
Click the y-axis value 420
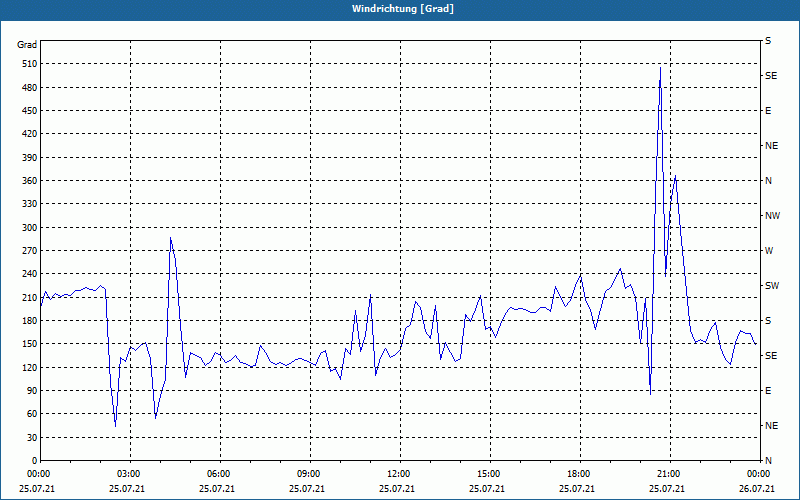click(x=30, y=134)
